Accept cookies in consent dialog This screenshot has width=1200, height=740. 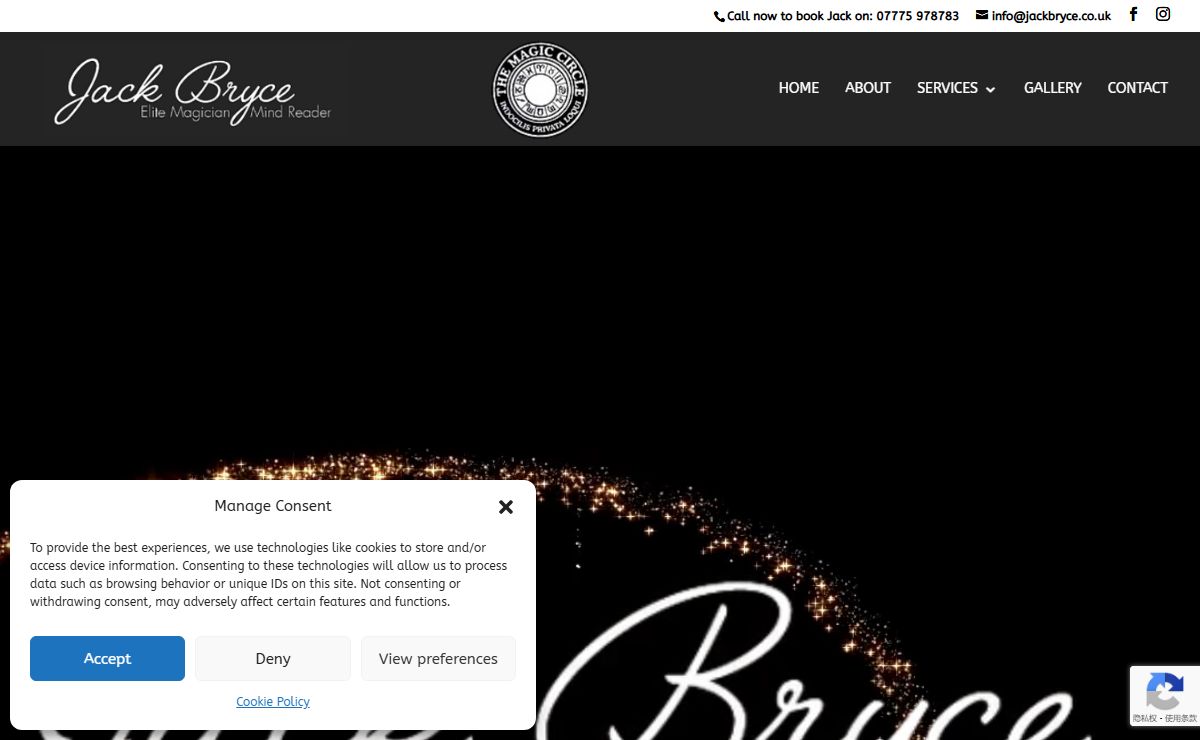[107, 658]
